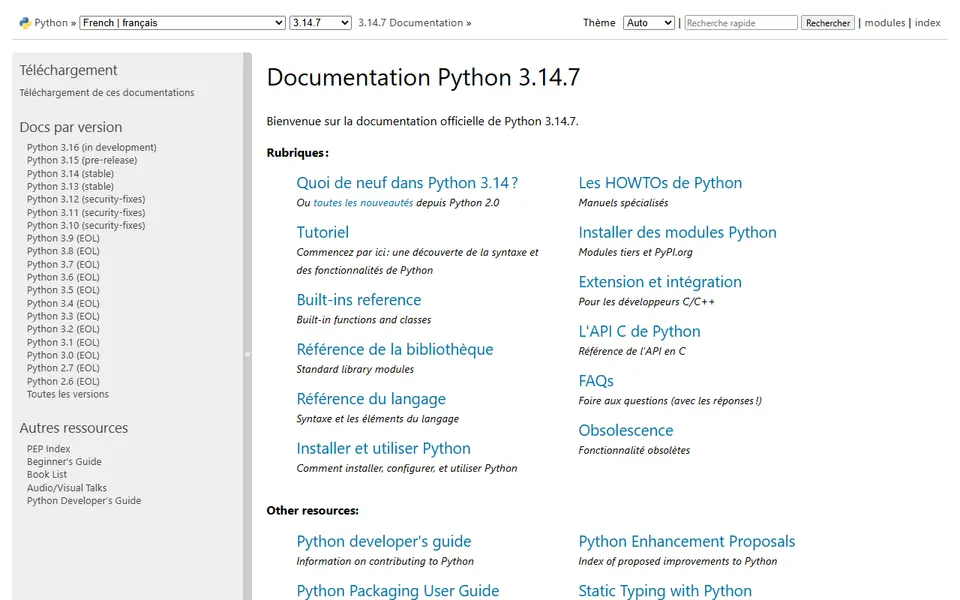Open Toutes les versions link
The image size is (960, 600).
68,395
